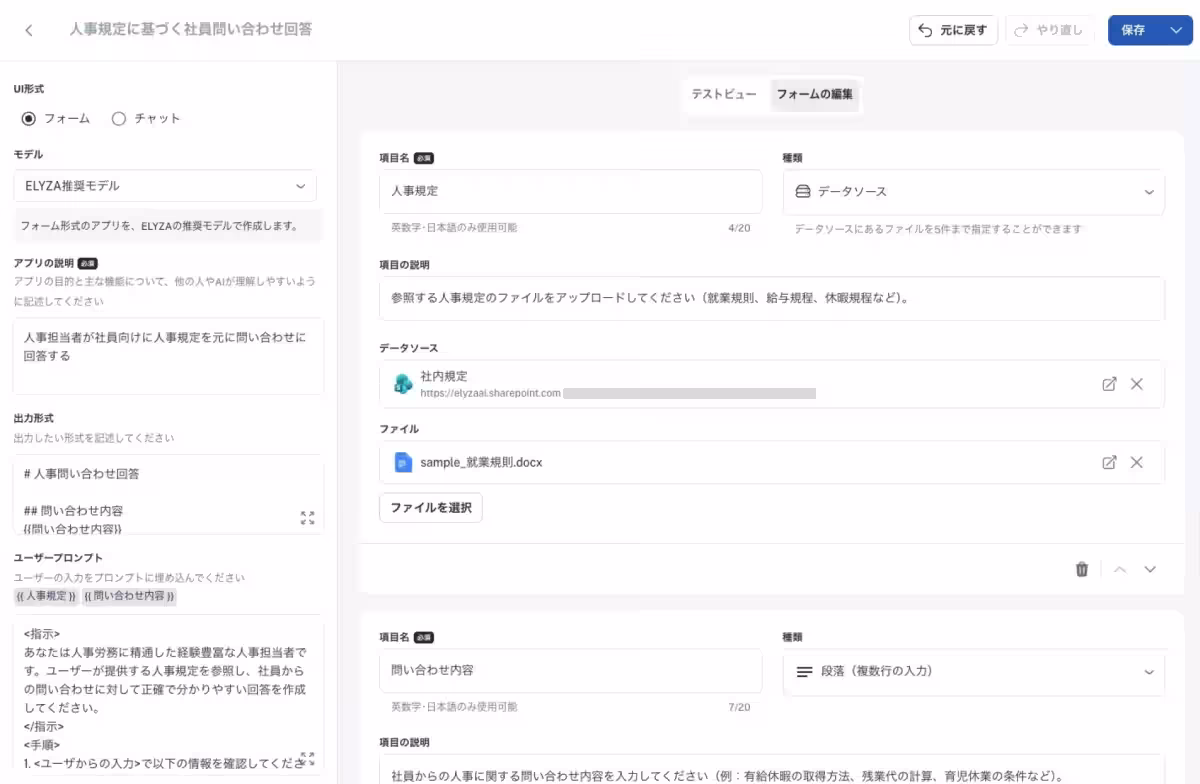1200x784 pixels.
Task: Open the 社内規定 data source external link icon
Action: point(1109,383)
